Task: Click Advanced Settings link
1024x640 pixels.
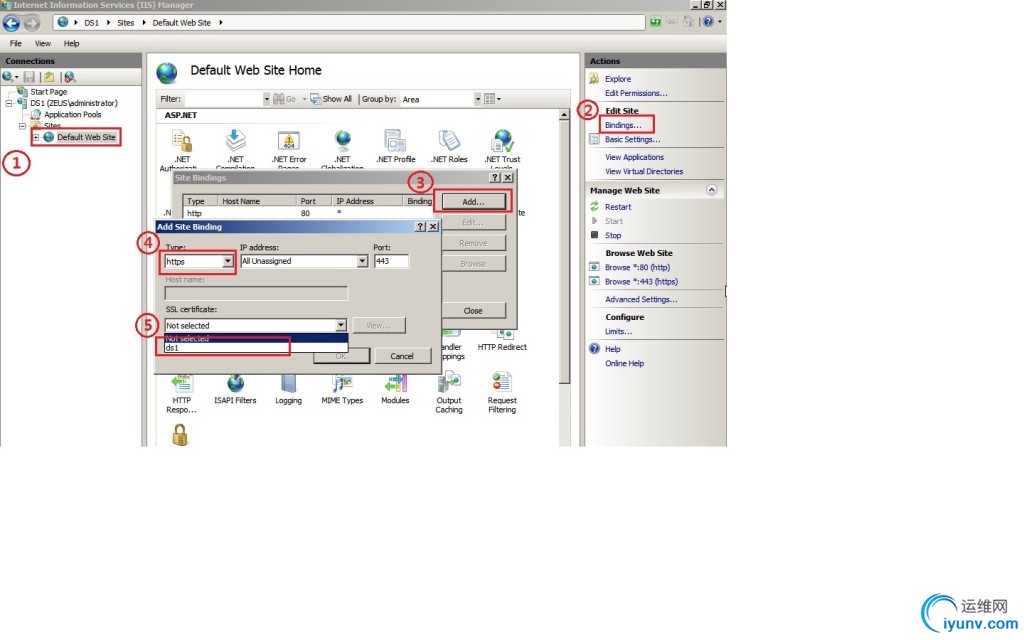Action: (x=641, y=299)
